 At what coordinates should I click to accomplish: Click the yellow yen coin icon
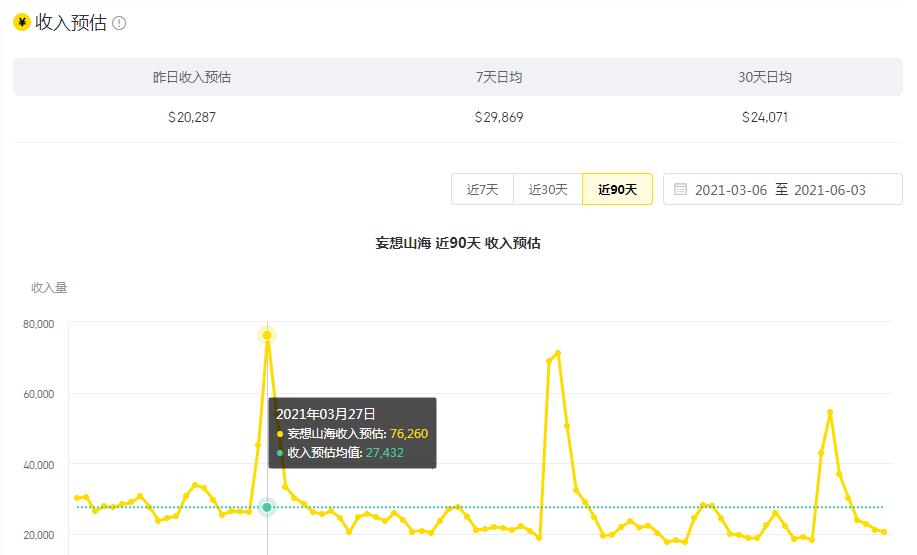point(22,23)
